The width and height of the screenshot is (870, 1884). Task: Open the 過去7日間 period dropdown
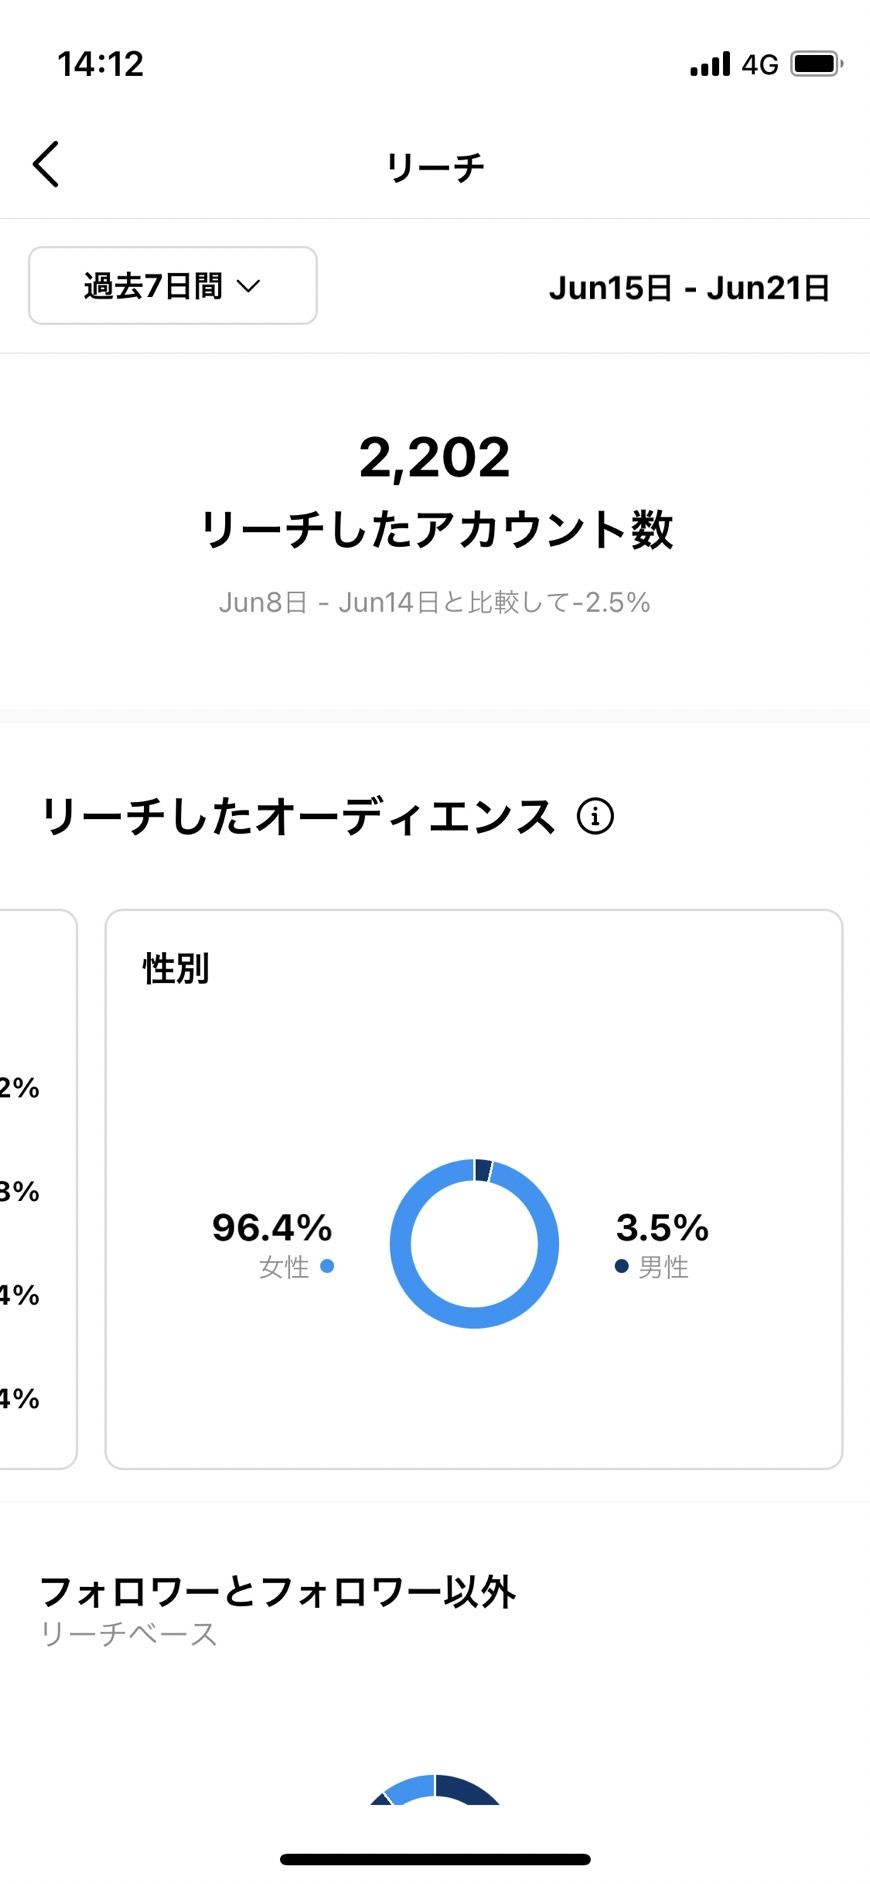[173, 286]
